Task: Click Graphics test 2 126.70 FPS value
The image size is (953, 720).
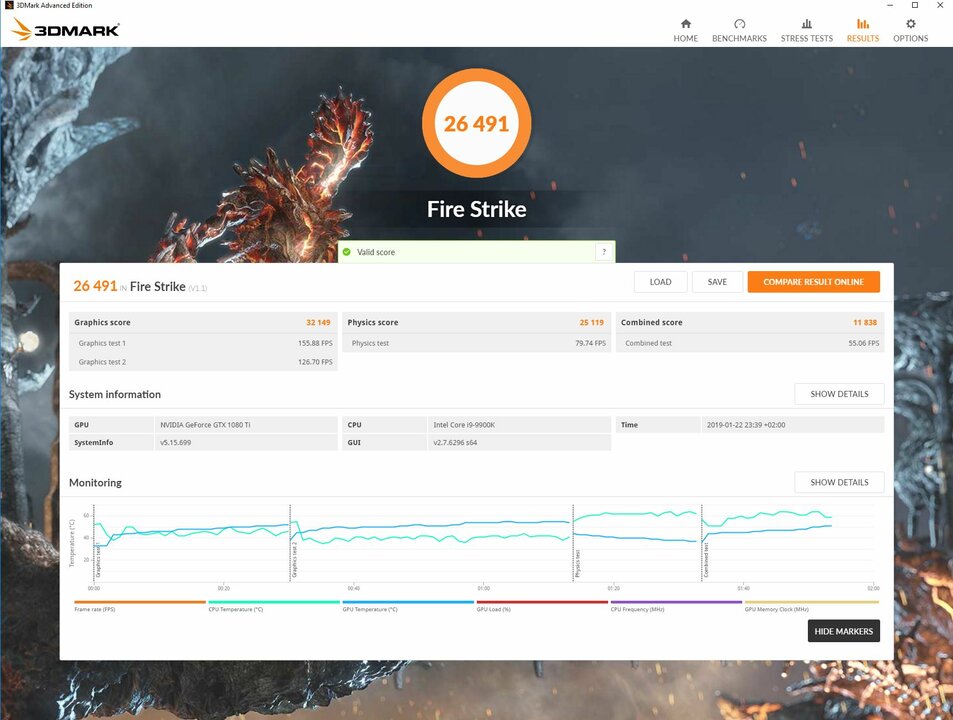Action: (x=315, y=362)
